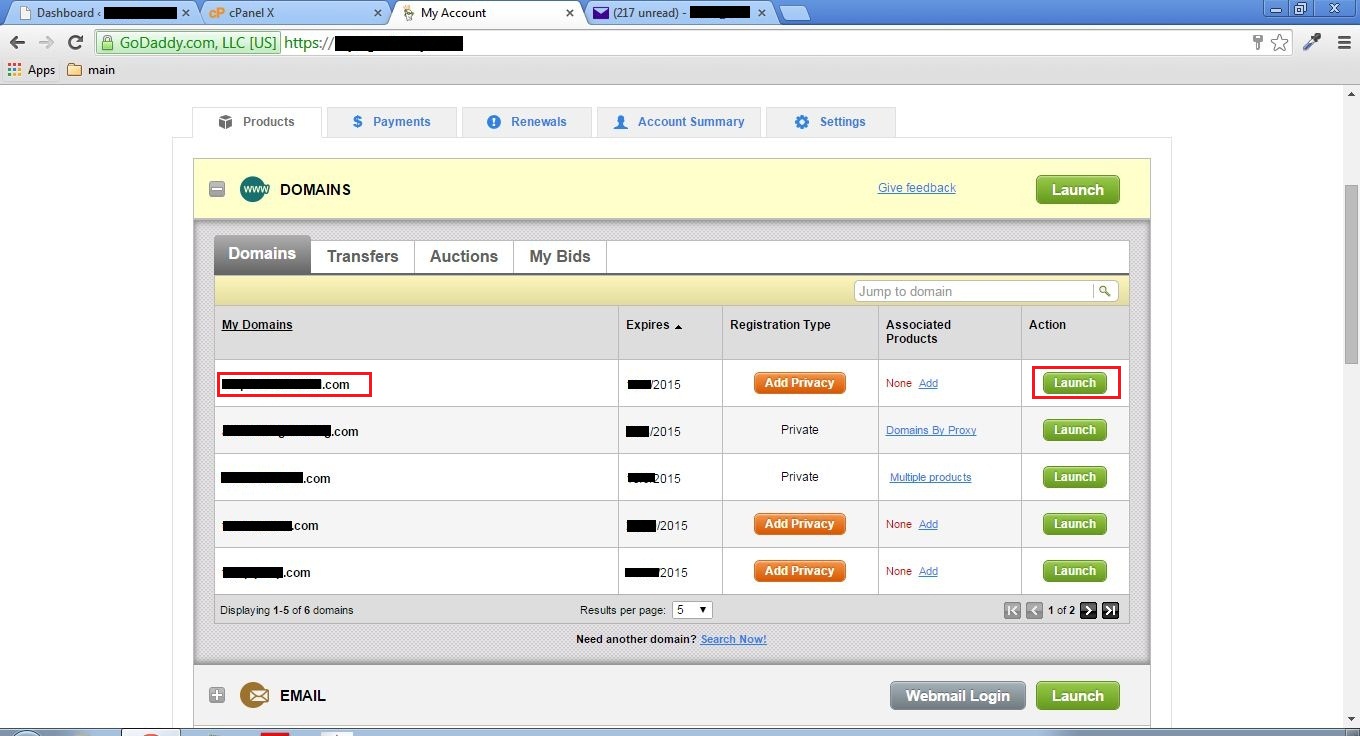1360x736 pixels.
Task: Collapse the Domains section
Action: (217, 189)
